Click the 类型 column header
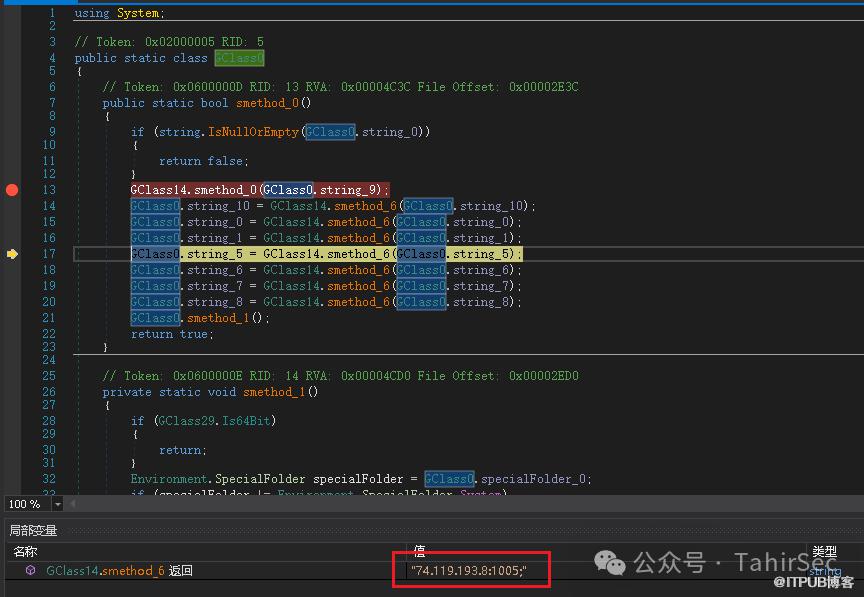Image resolution: width=864 pixels, height=597 pixels. click(x=823, y=551)
